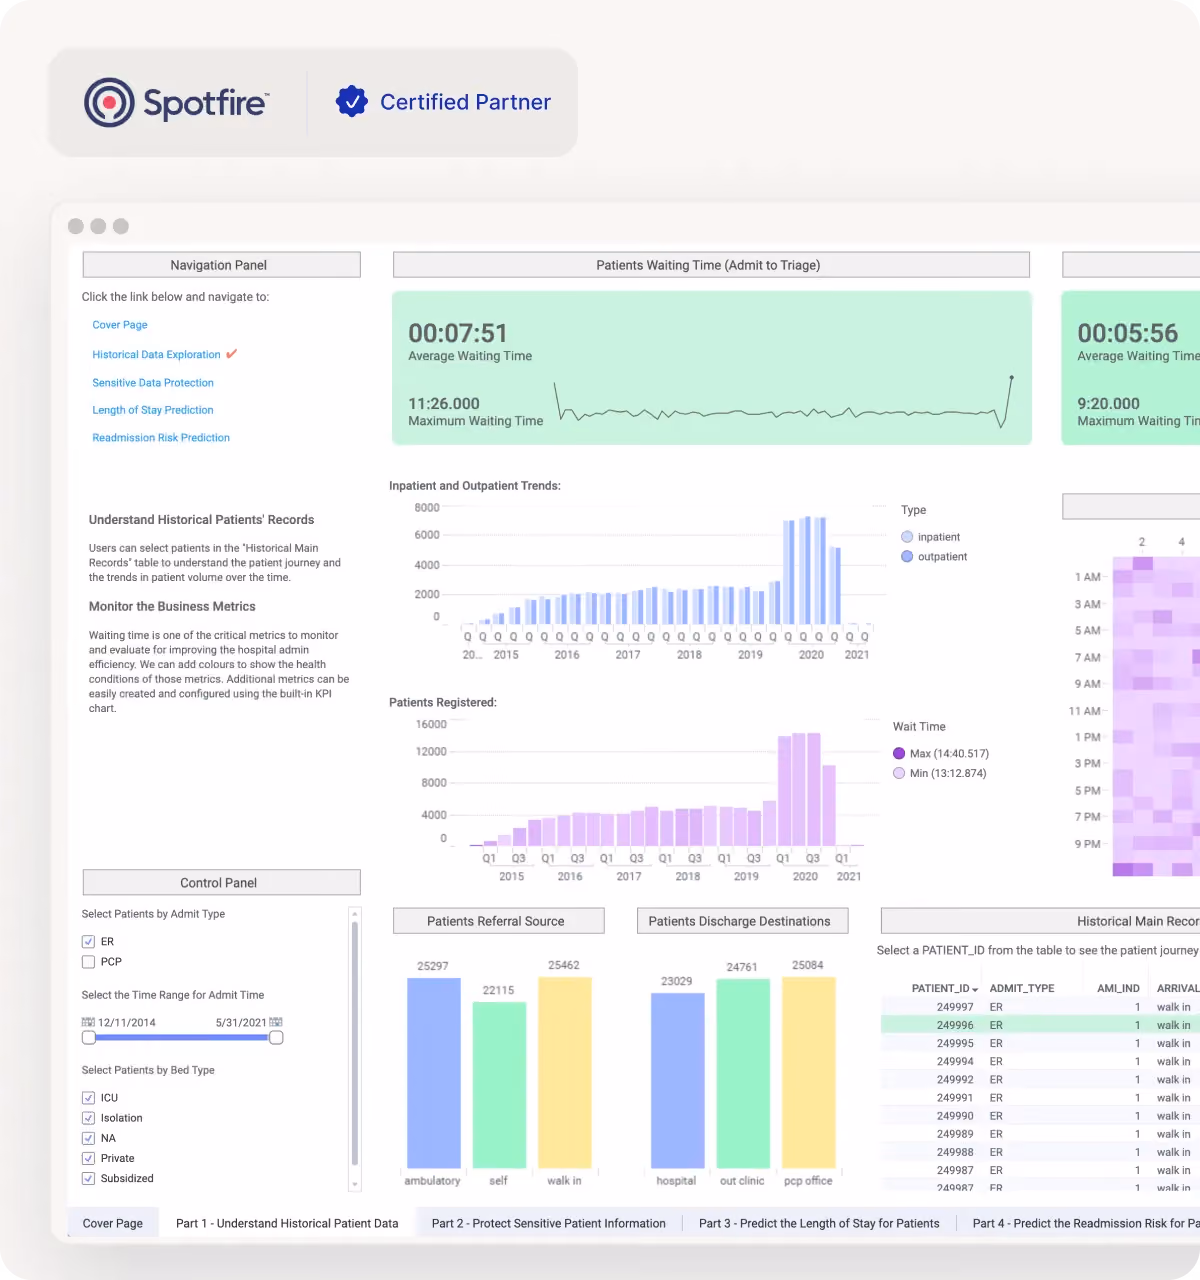Image resolution: width=1200 pixels, height=1280 pixels.
Task: Click the Patients Referral Source title
Action: point(498,921)
